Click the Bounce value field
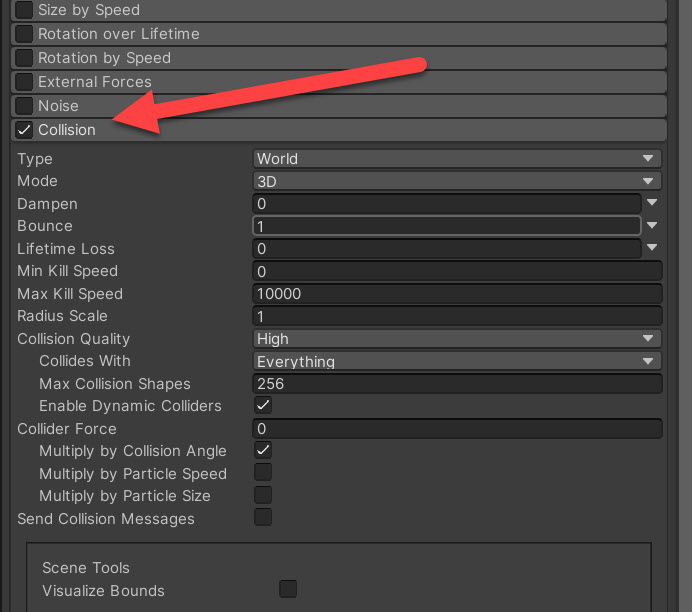The image size is (692, 612). [x=447, y=226]
